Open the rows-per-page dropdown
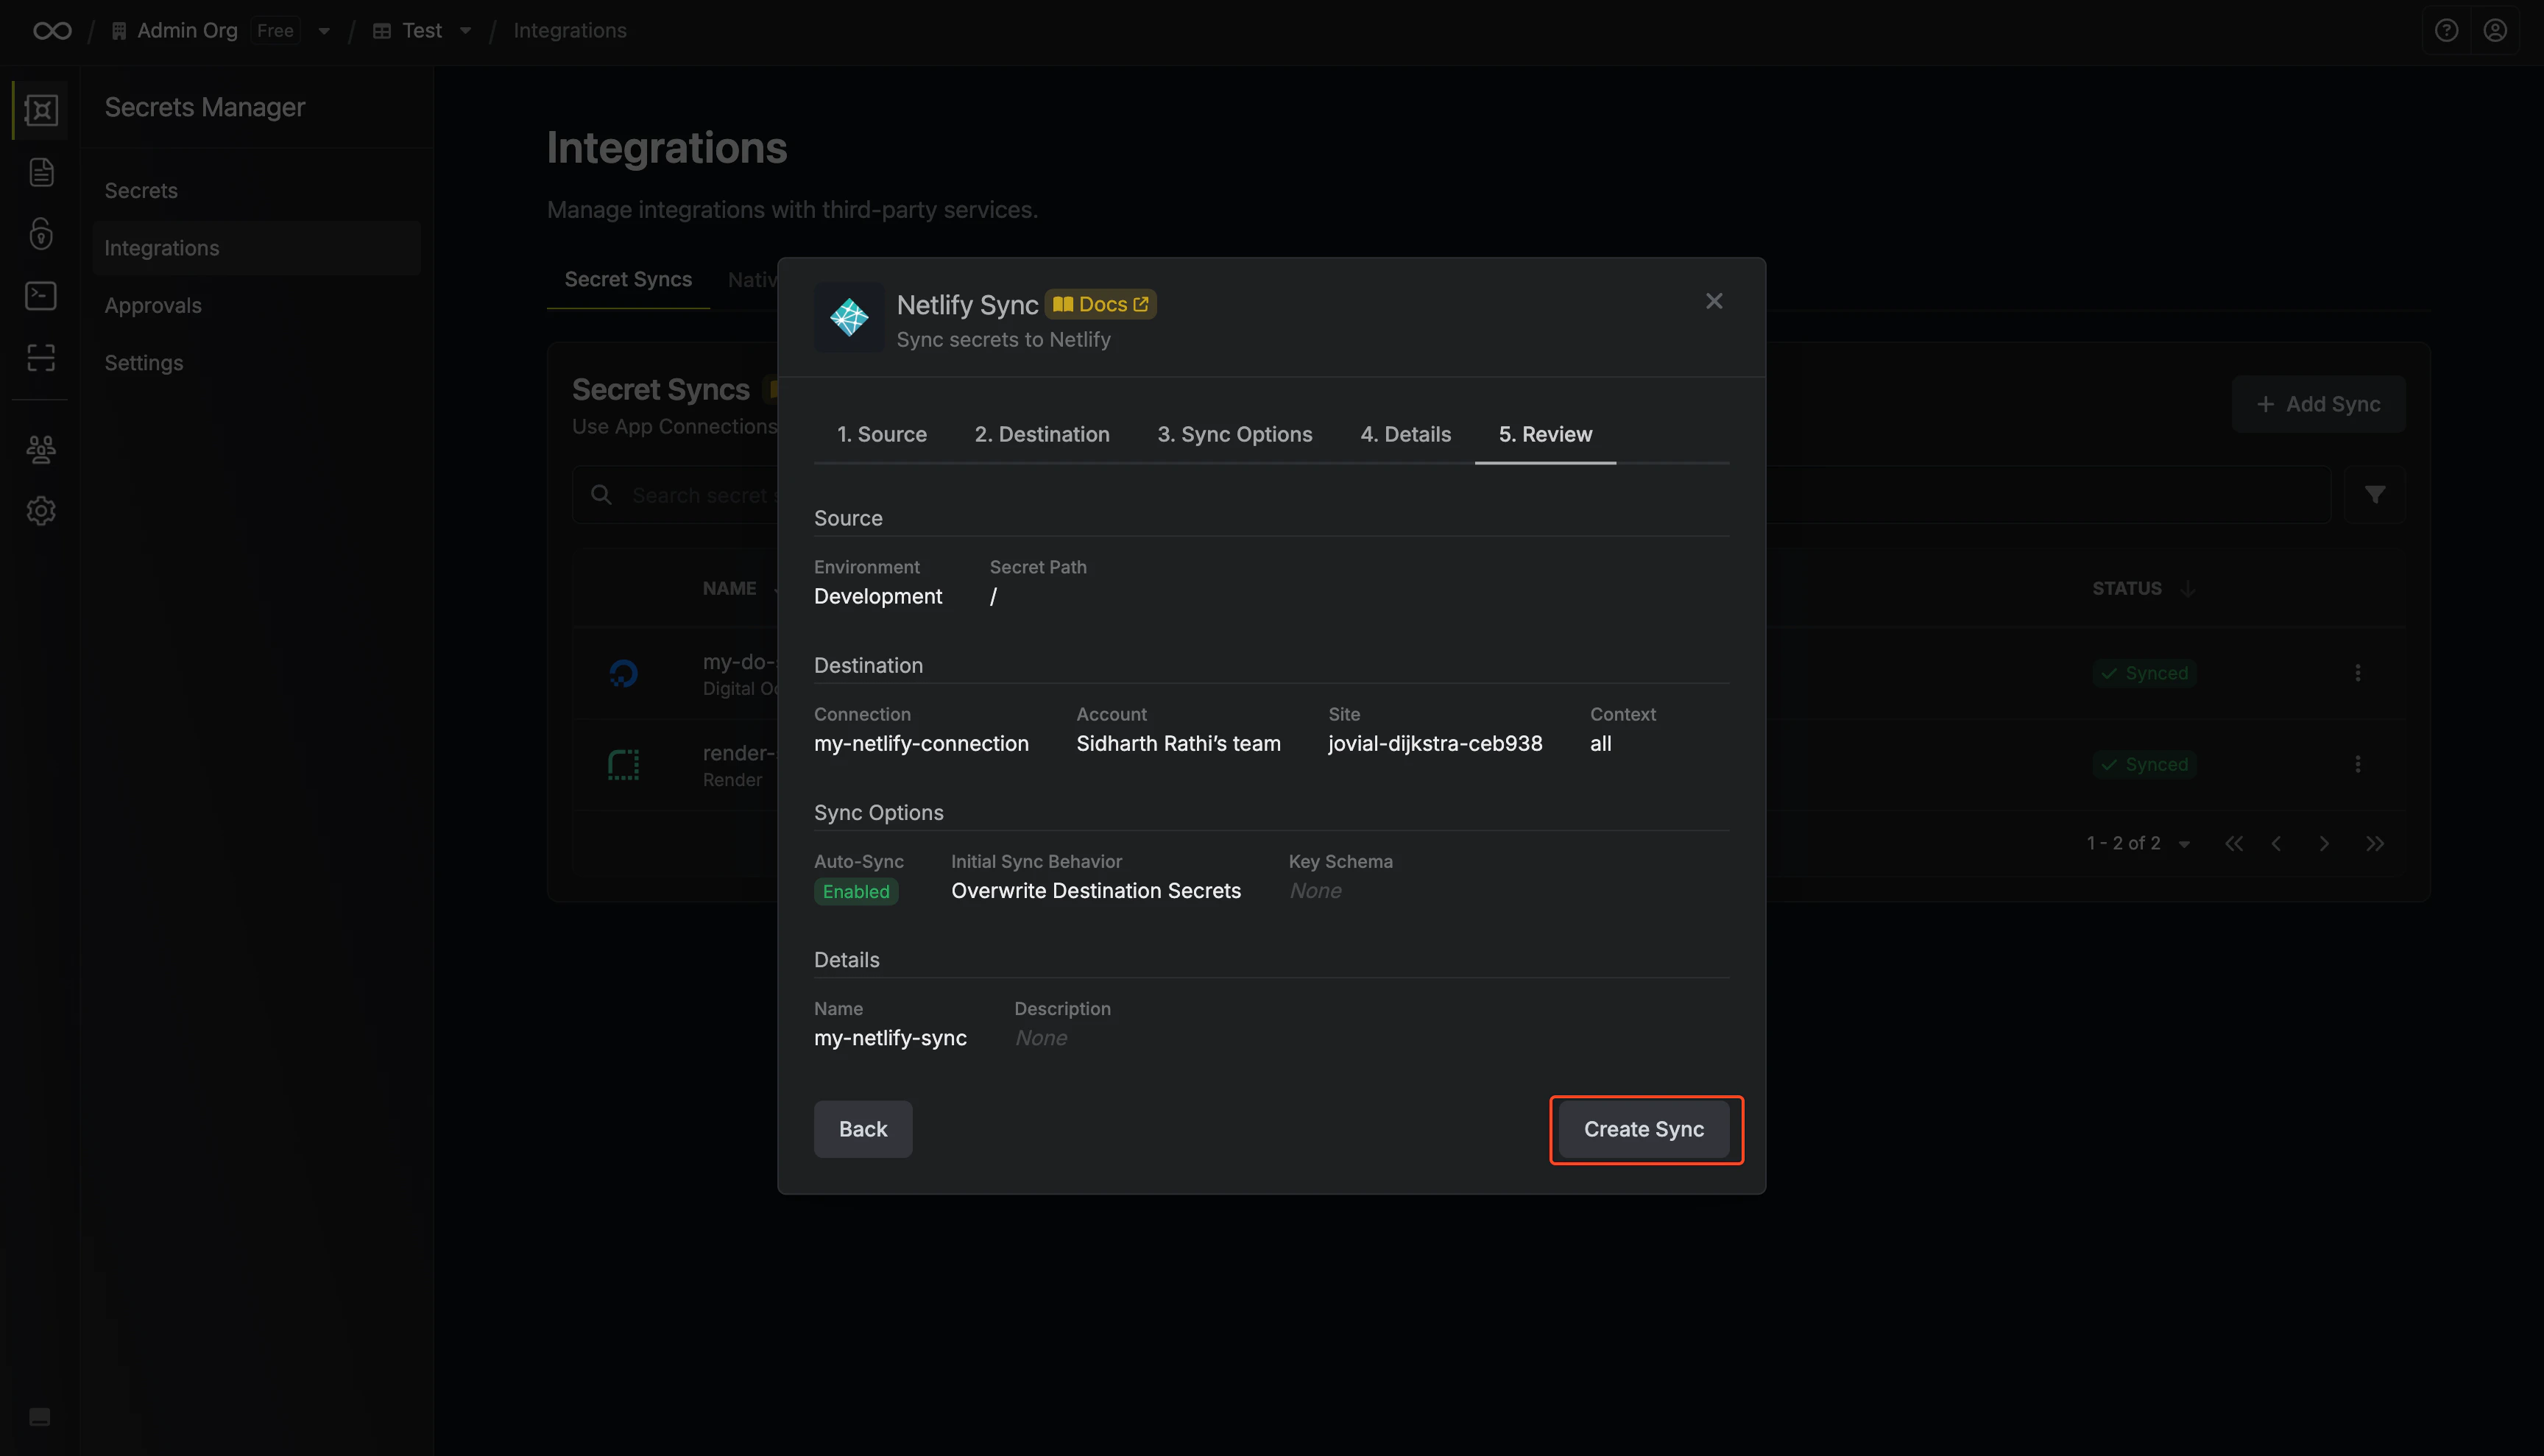 point(2184,845)
